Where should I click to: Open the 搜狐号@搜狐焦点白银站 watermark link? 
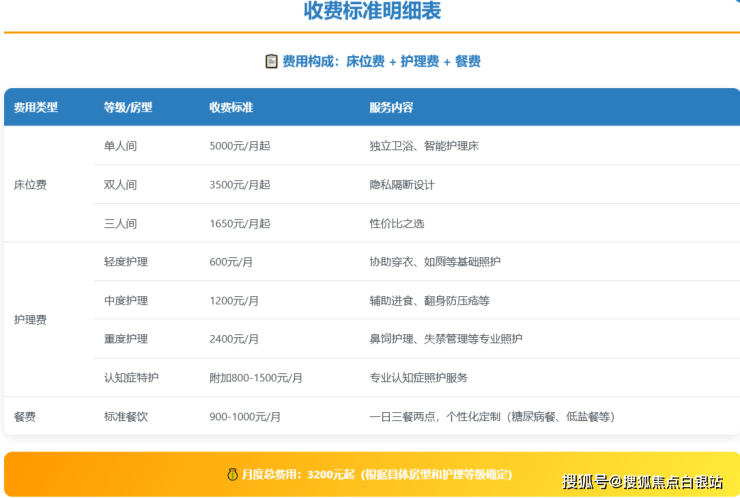[642, 482]
